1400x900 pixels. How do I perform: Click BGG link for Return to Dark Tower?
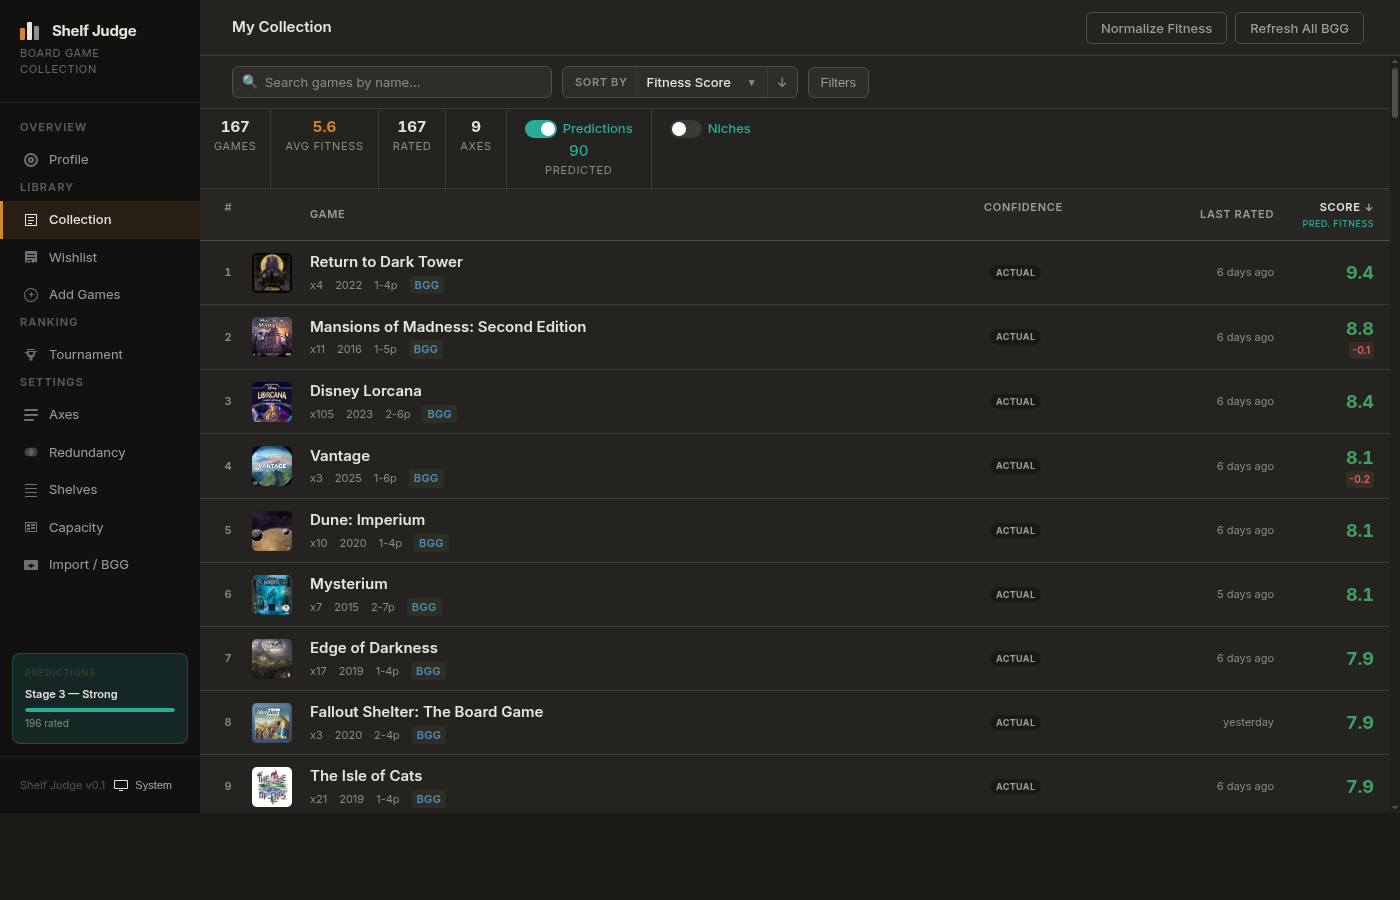(x=427, y=285)
